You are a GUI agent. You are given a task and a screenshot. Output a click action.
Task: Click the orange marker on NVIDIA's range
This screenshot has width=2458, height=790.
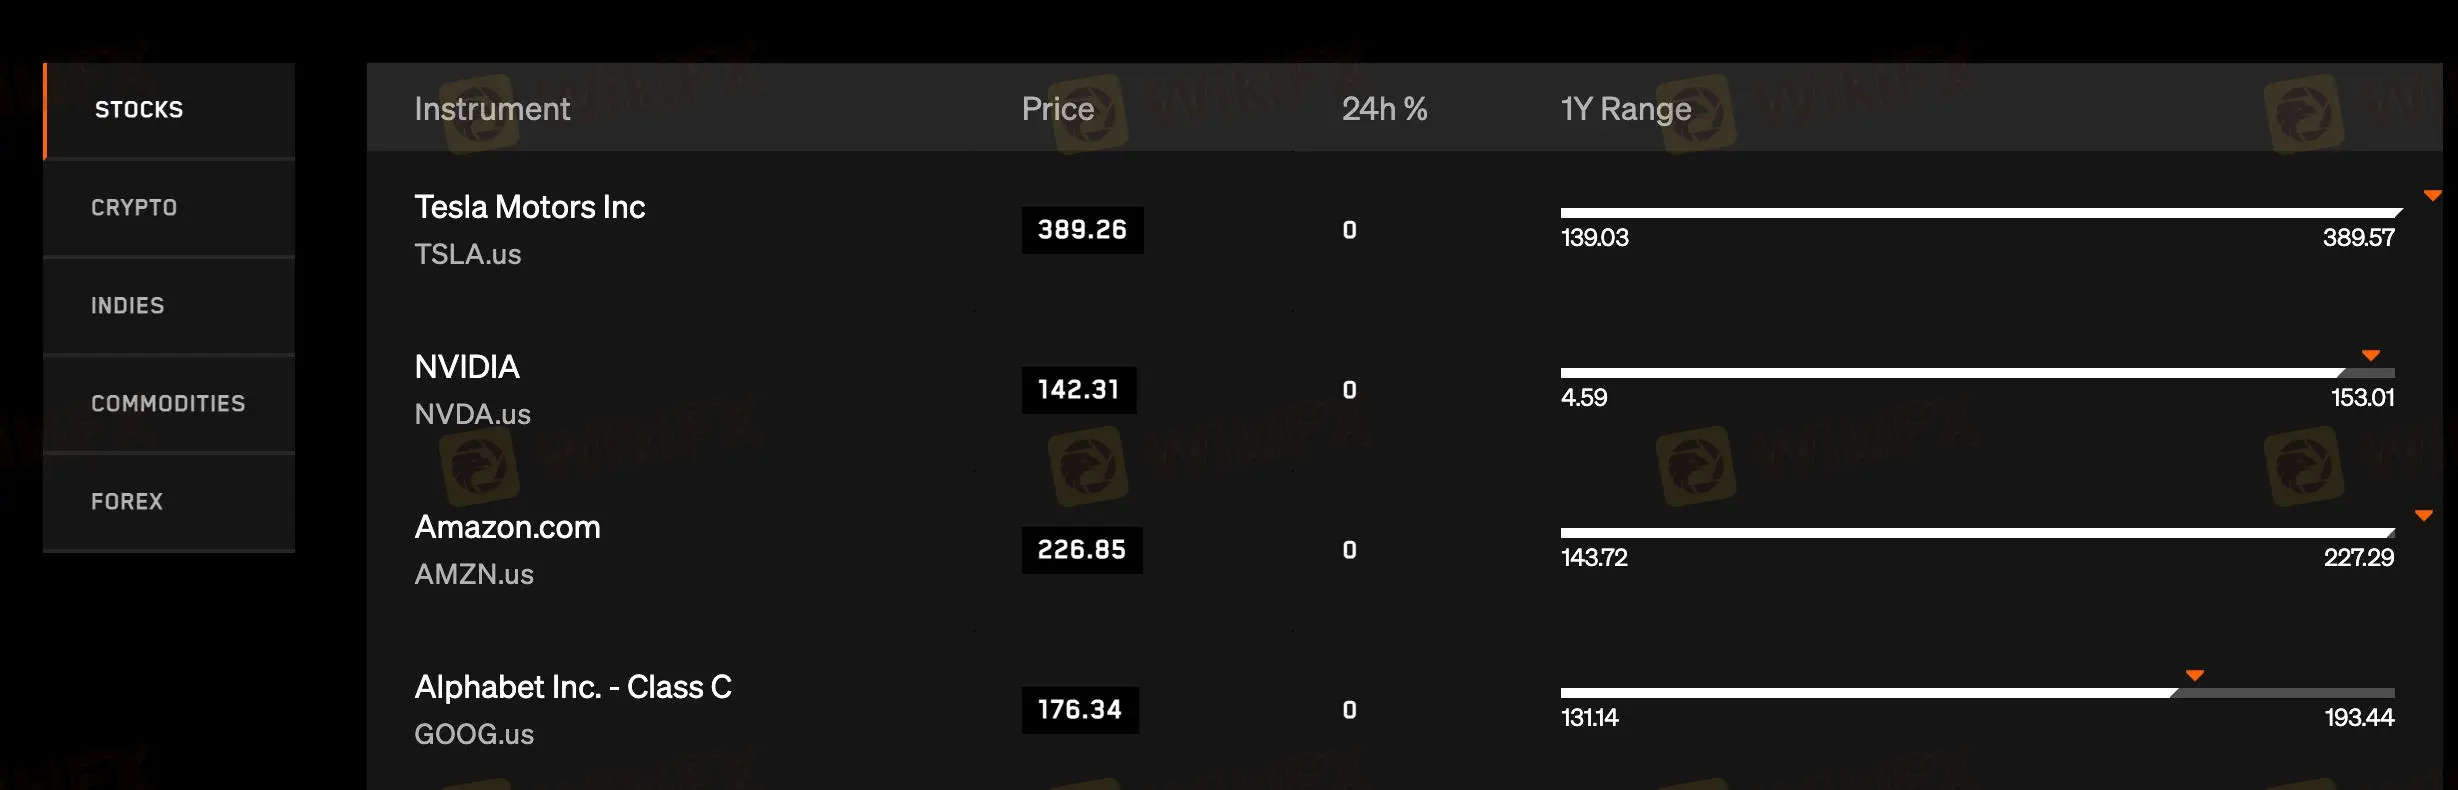point(2370,356)
